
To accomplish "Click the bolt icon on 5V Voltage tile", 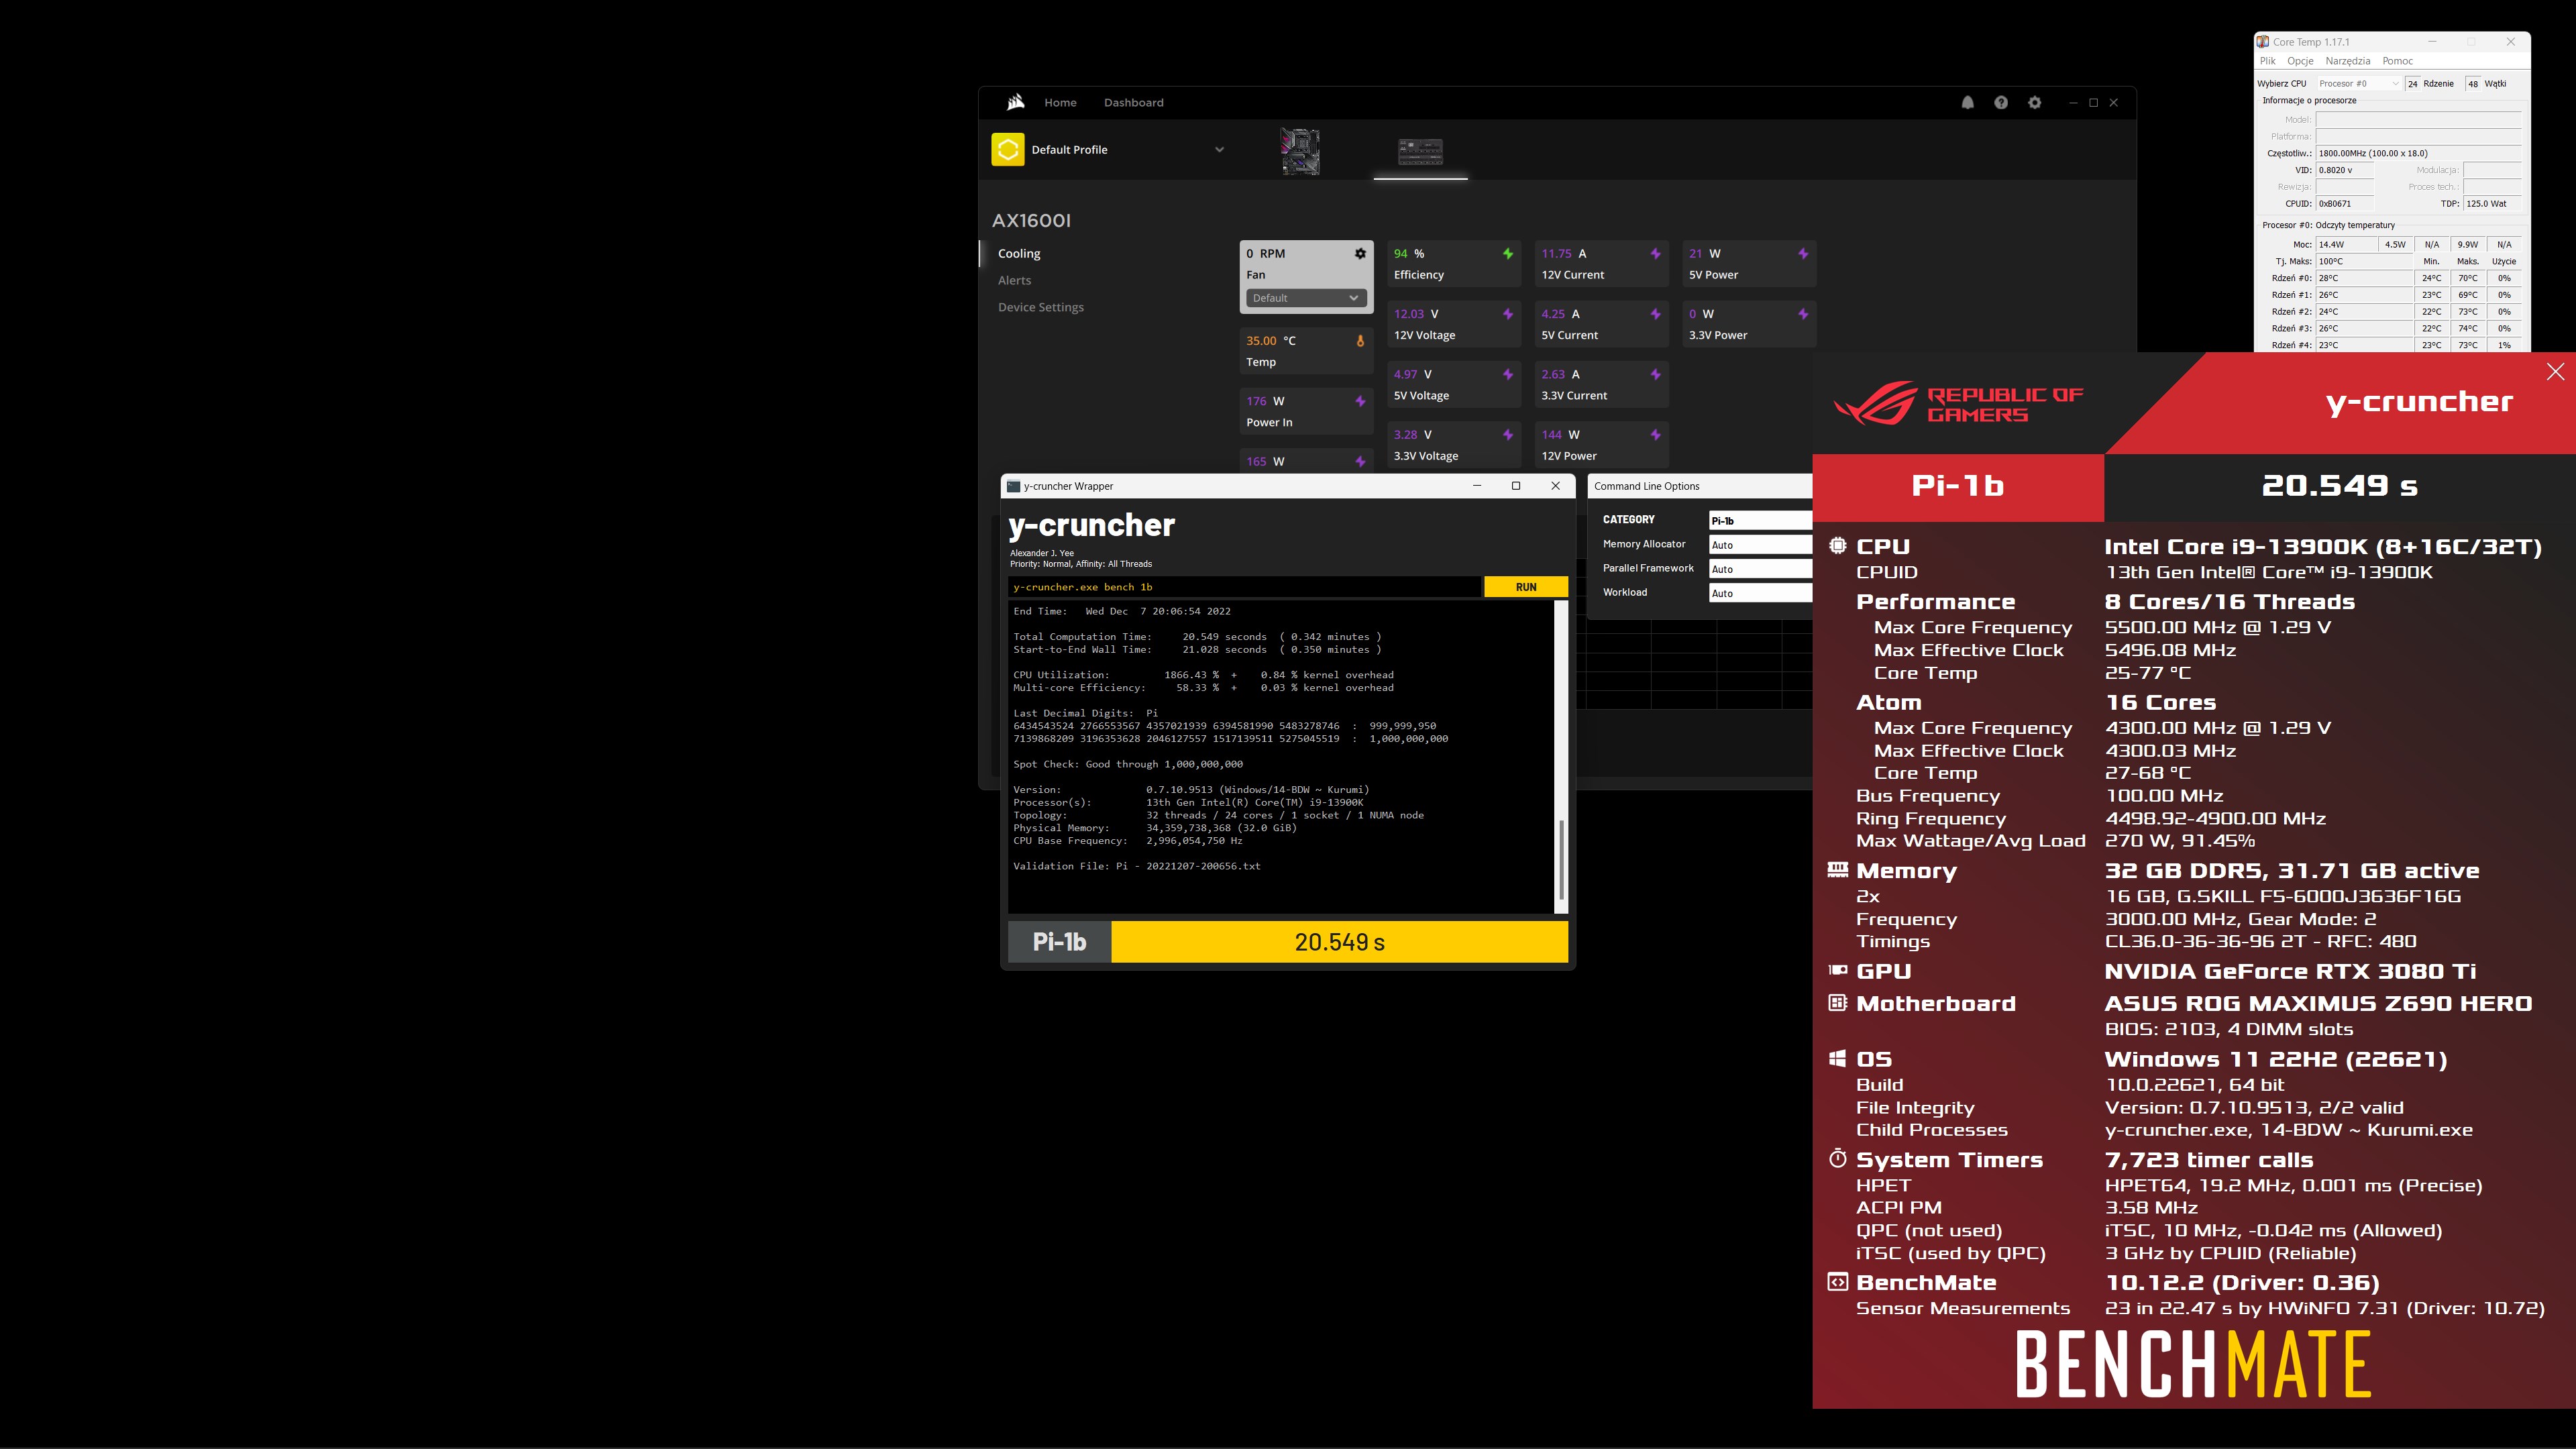I will [x=1508, y=374].
